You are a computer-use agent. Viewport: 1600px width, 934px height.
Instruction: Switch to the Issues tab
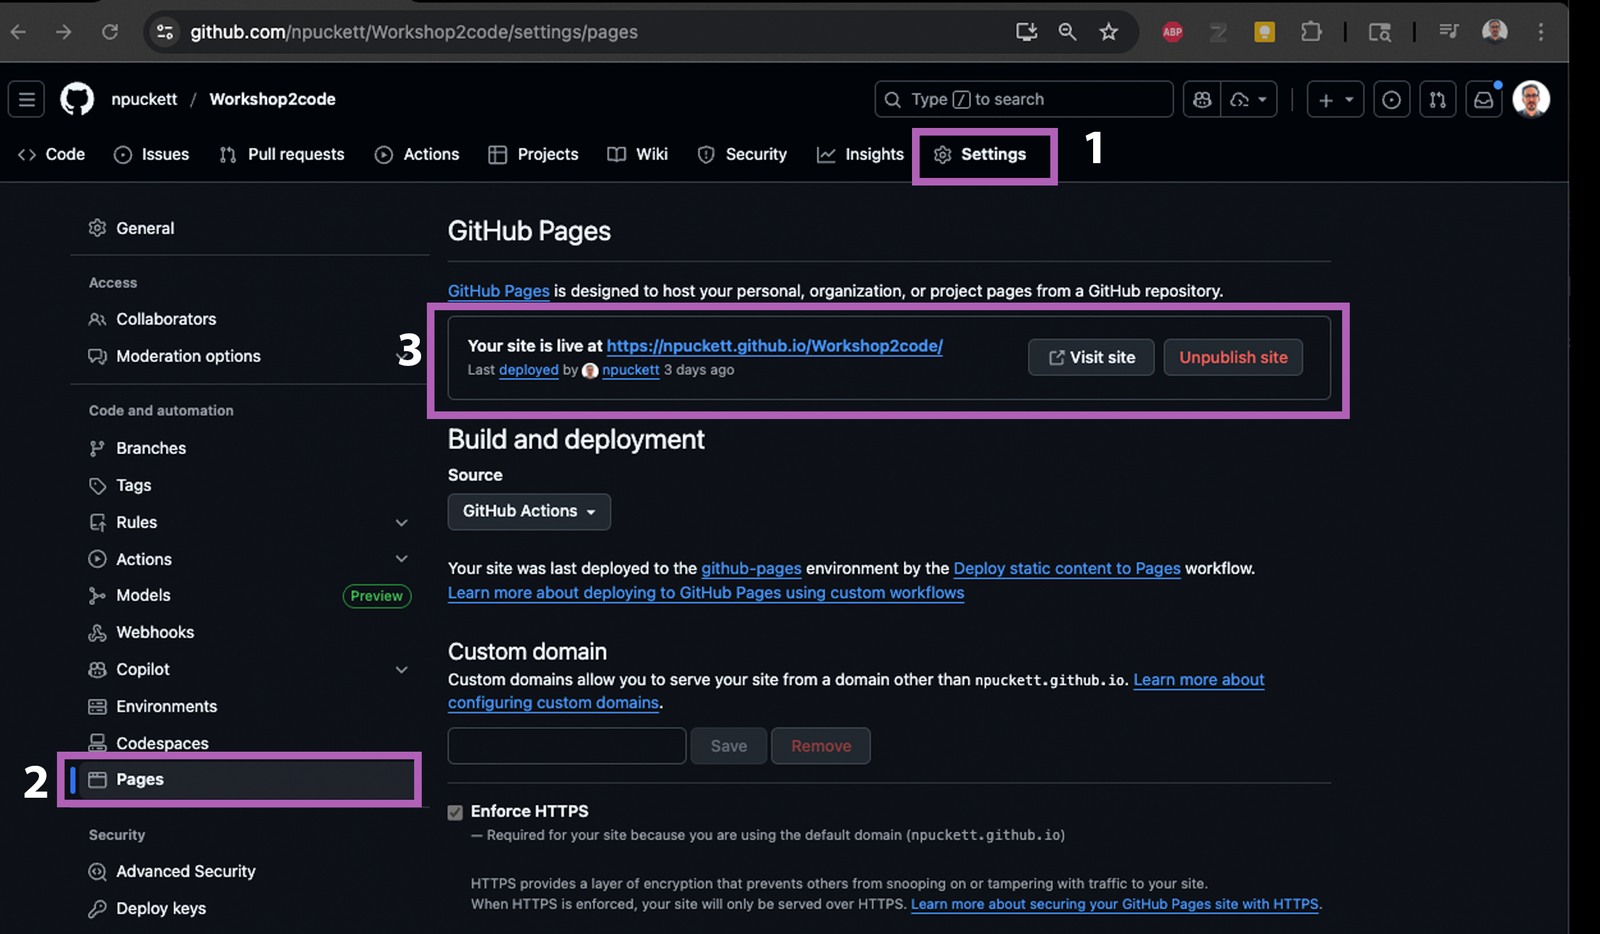[x=152, y=154]
